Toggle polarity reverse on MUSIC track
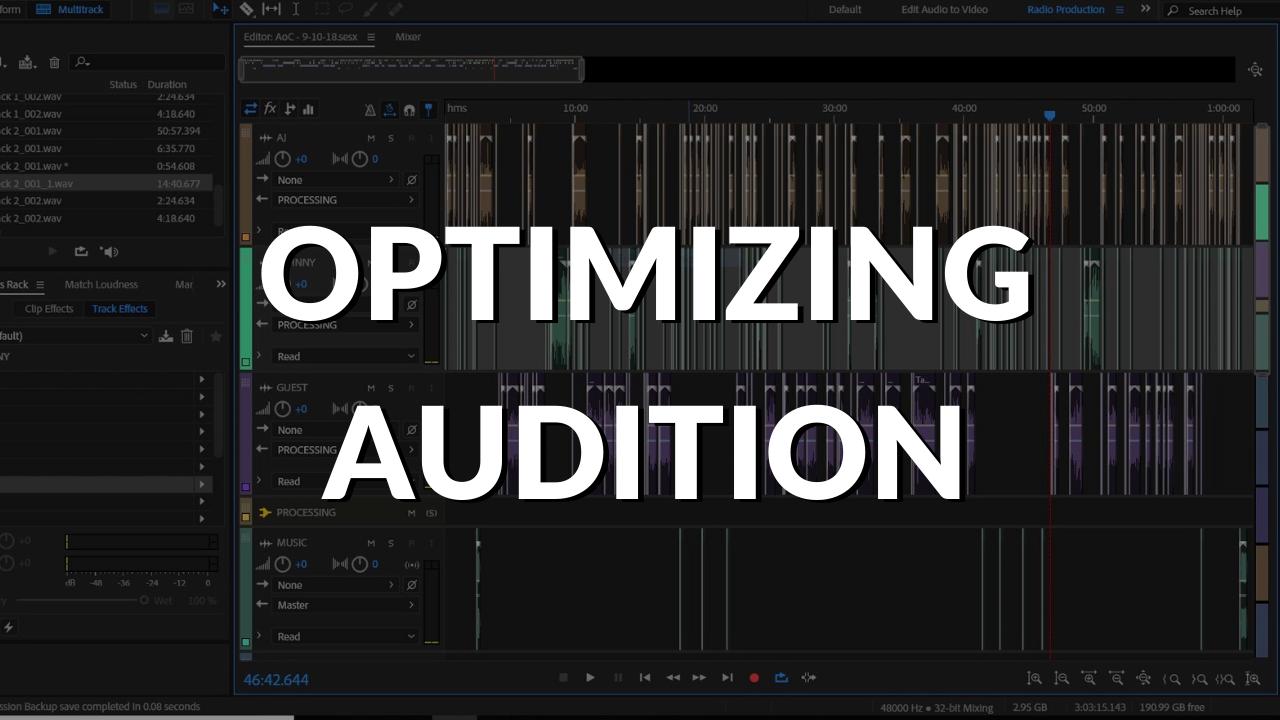The height and width of the screenshot is (720, 1280). coord(411,585)
